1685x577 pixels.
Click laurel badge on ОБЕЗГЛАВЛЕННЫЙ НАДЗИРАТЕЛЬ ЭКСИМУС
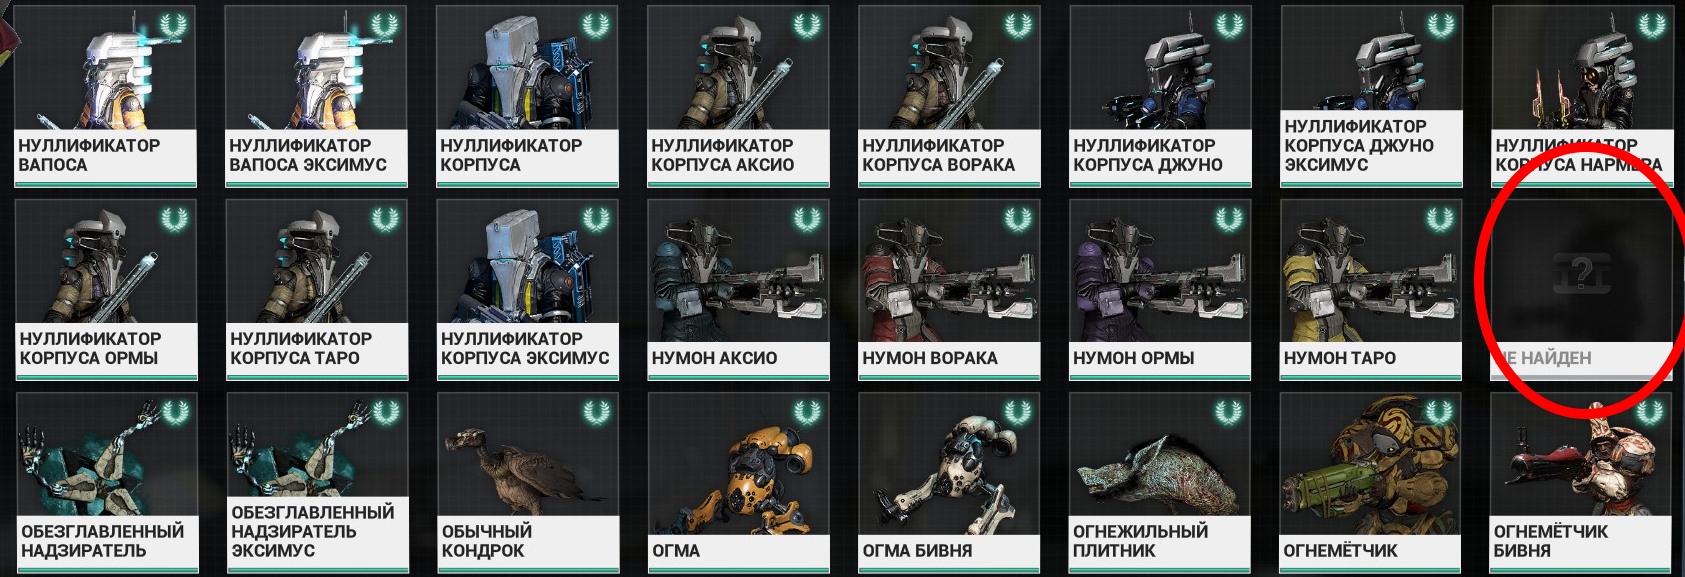(385, 411)
